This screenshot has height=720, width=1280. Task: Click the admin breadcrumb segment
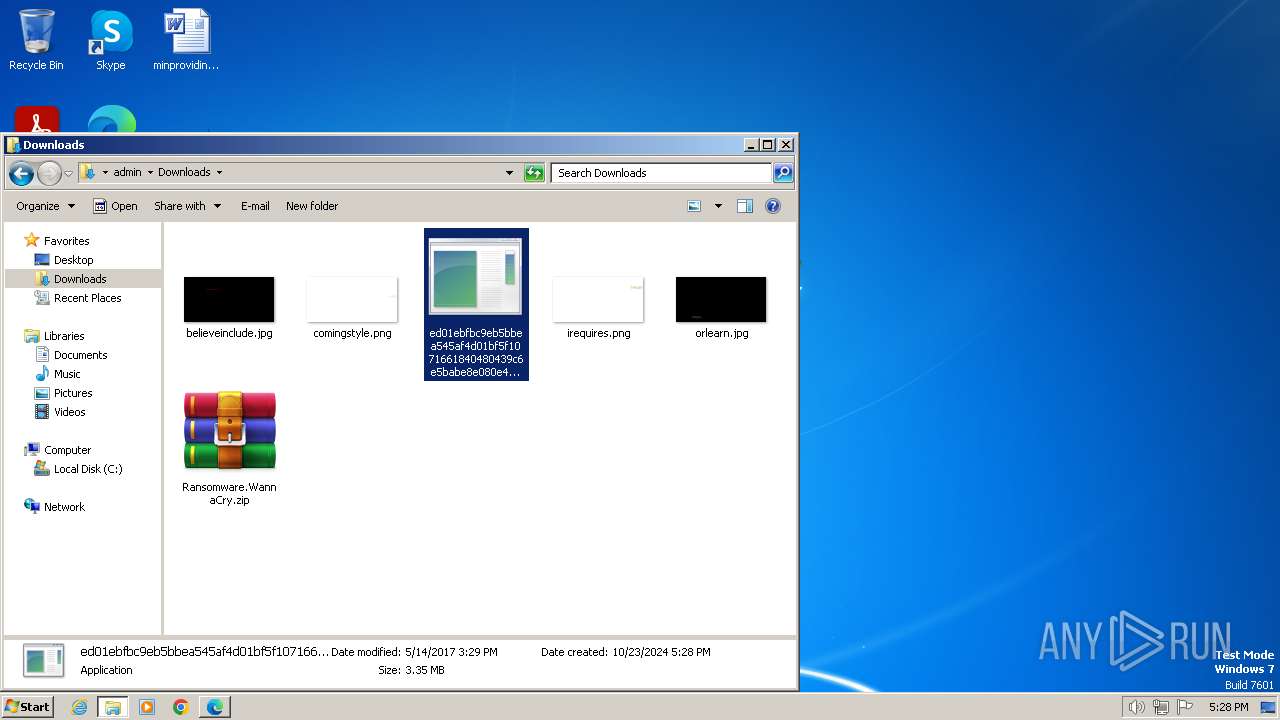(127, 172)
